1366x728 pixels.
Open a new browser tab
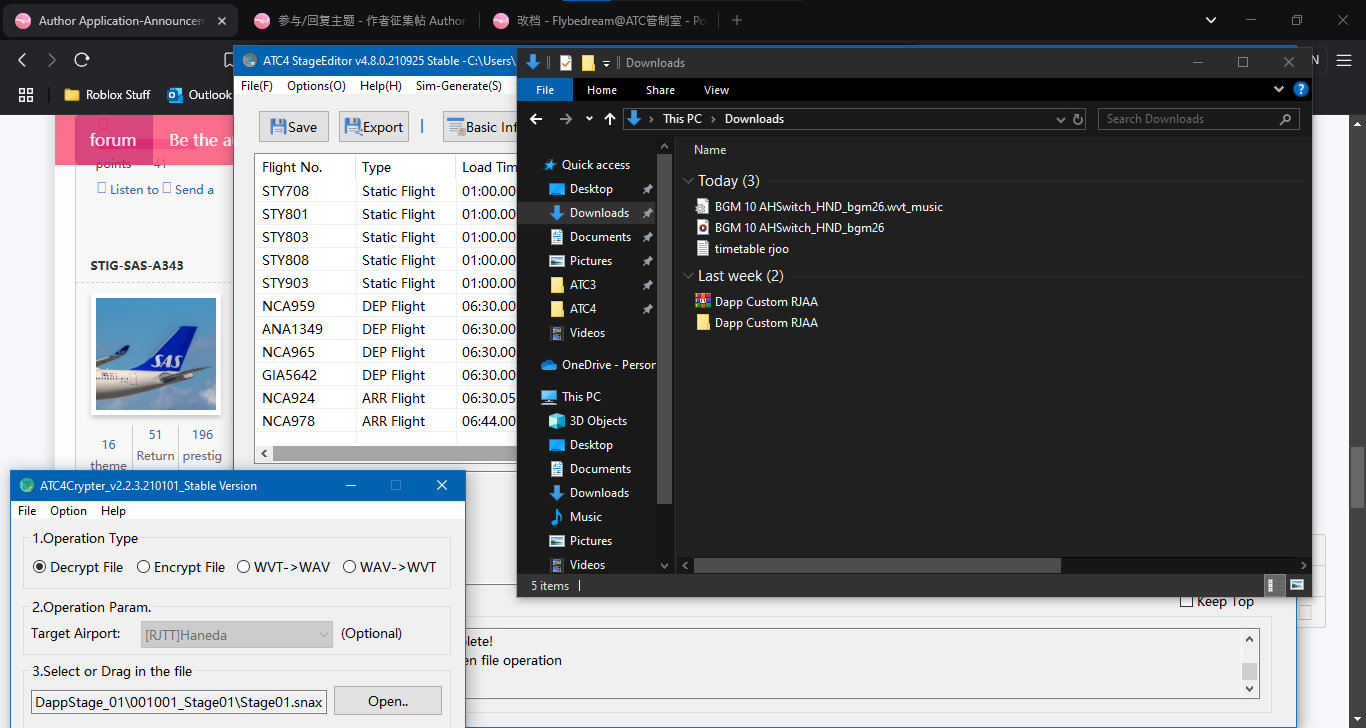pyautogui.click(x=737, y=20)
